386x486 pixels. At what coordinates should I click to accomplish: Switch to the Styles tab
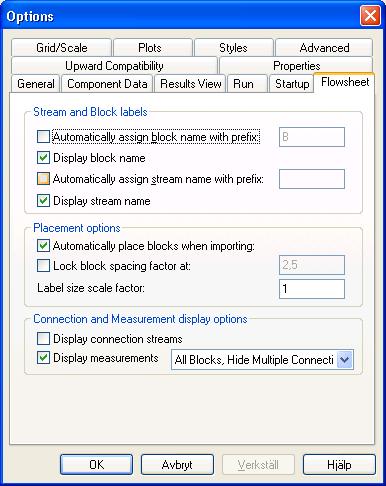point(234,48)
